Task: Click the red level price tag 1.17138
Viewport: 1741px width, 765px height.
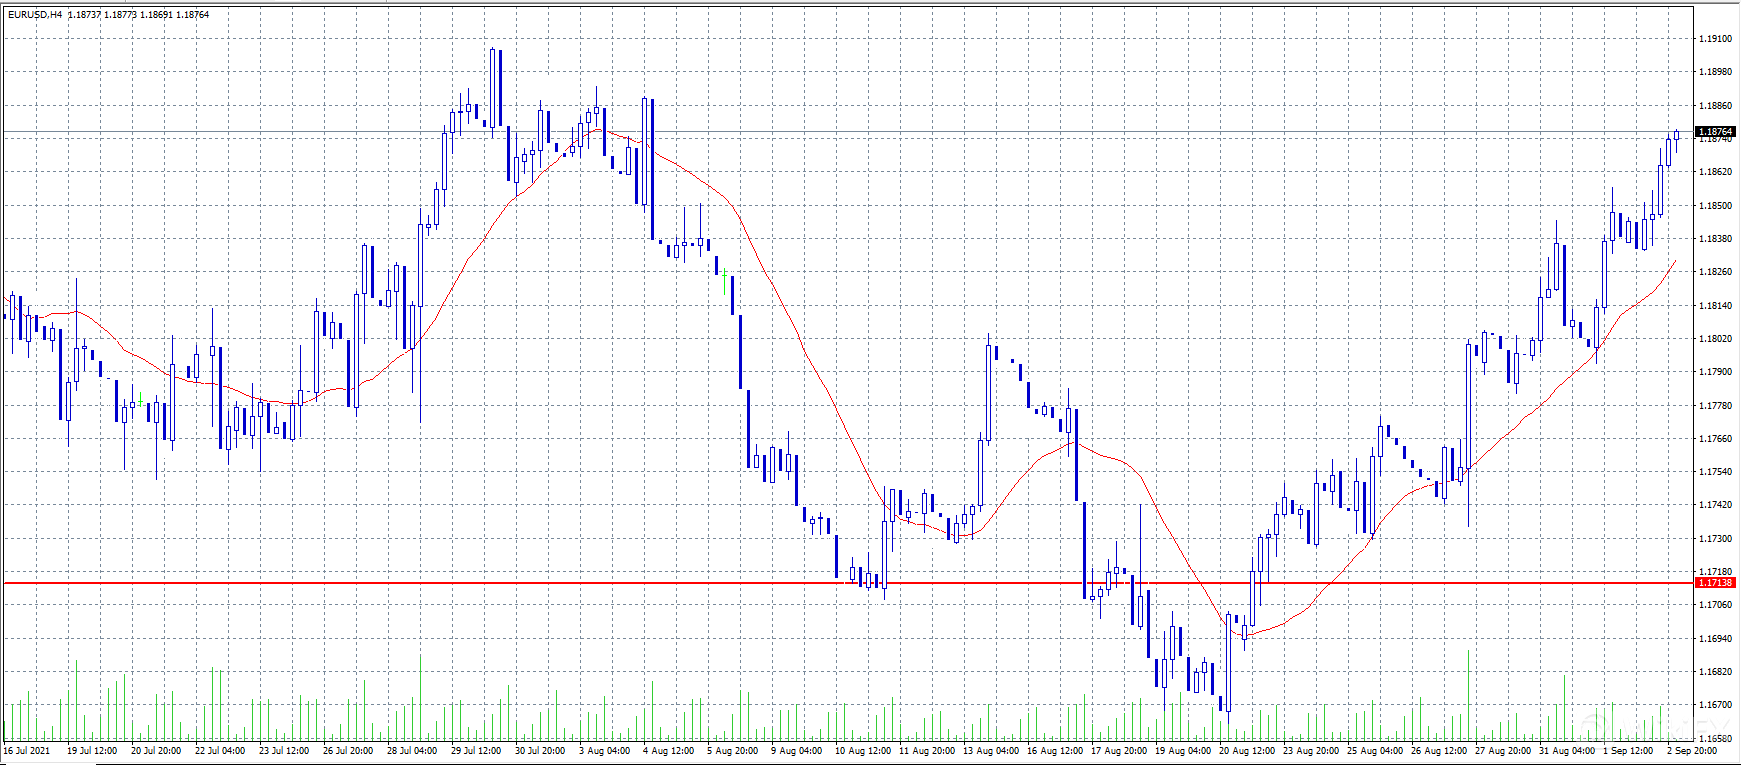Action: coord(1715,582)
